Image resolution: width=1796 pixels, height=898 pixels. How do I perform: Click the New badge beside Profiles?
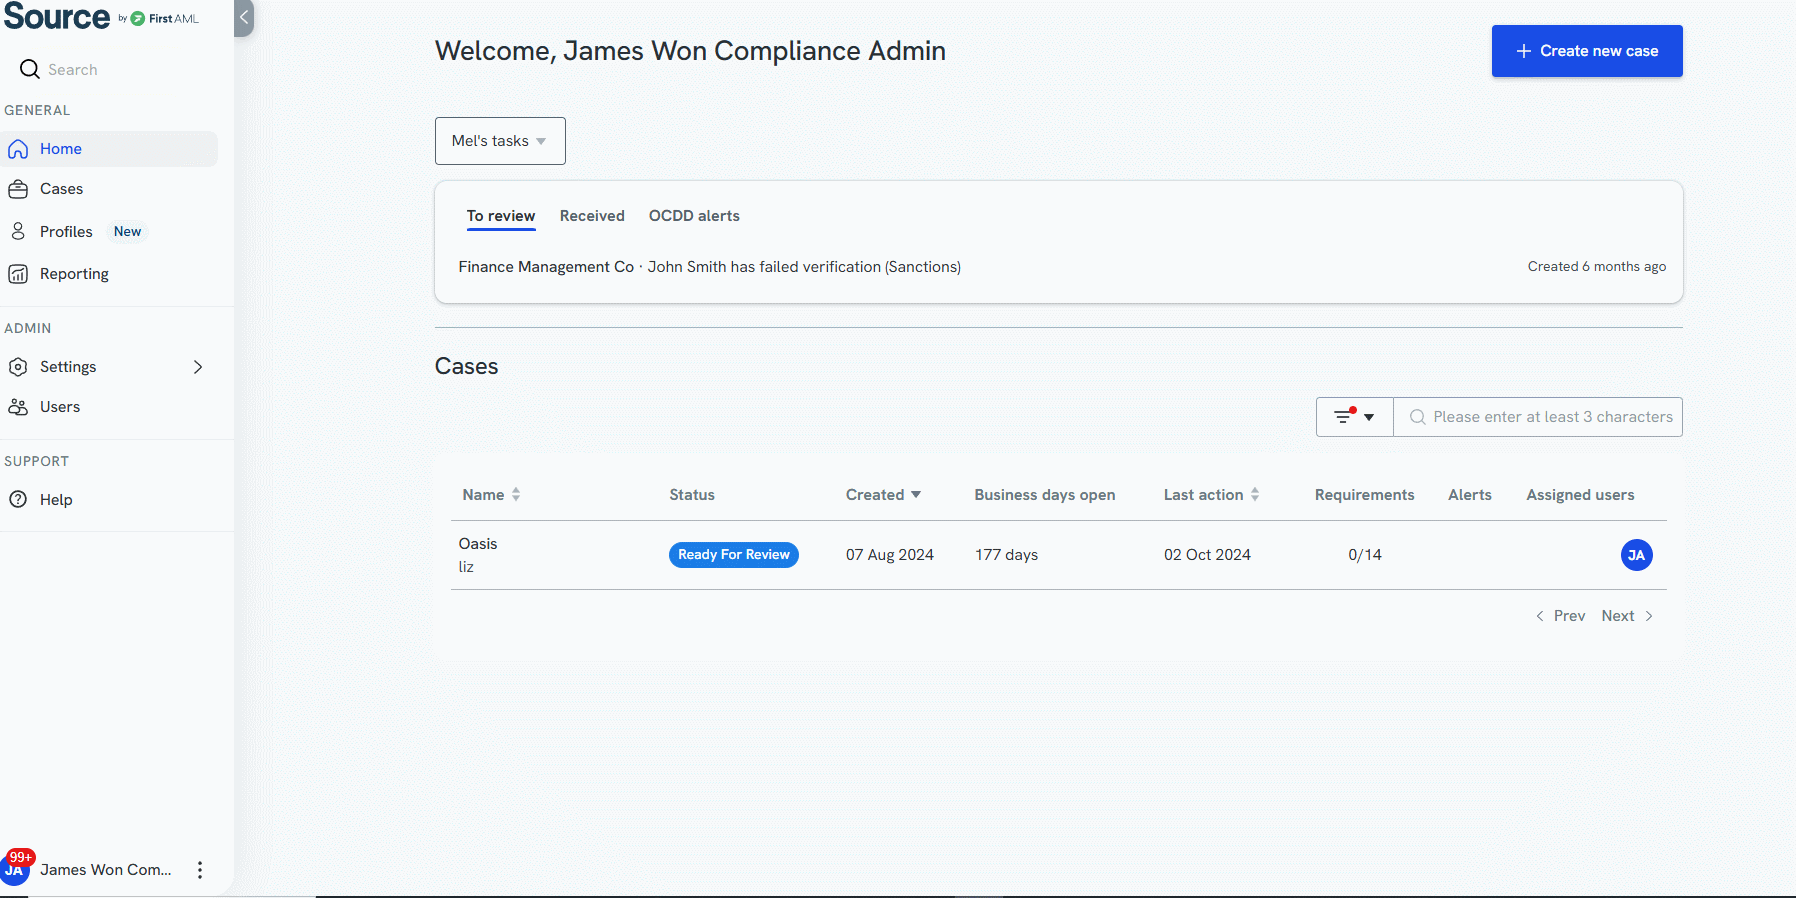coord(127,232)
